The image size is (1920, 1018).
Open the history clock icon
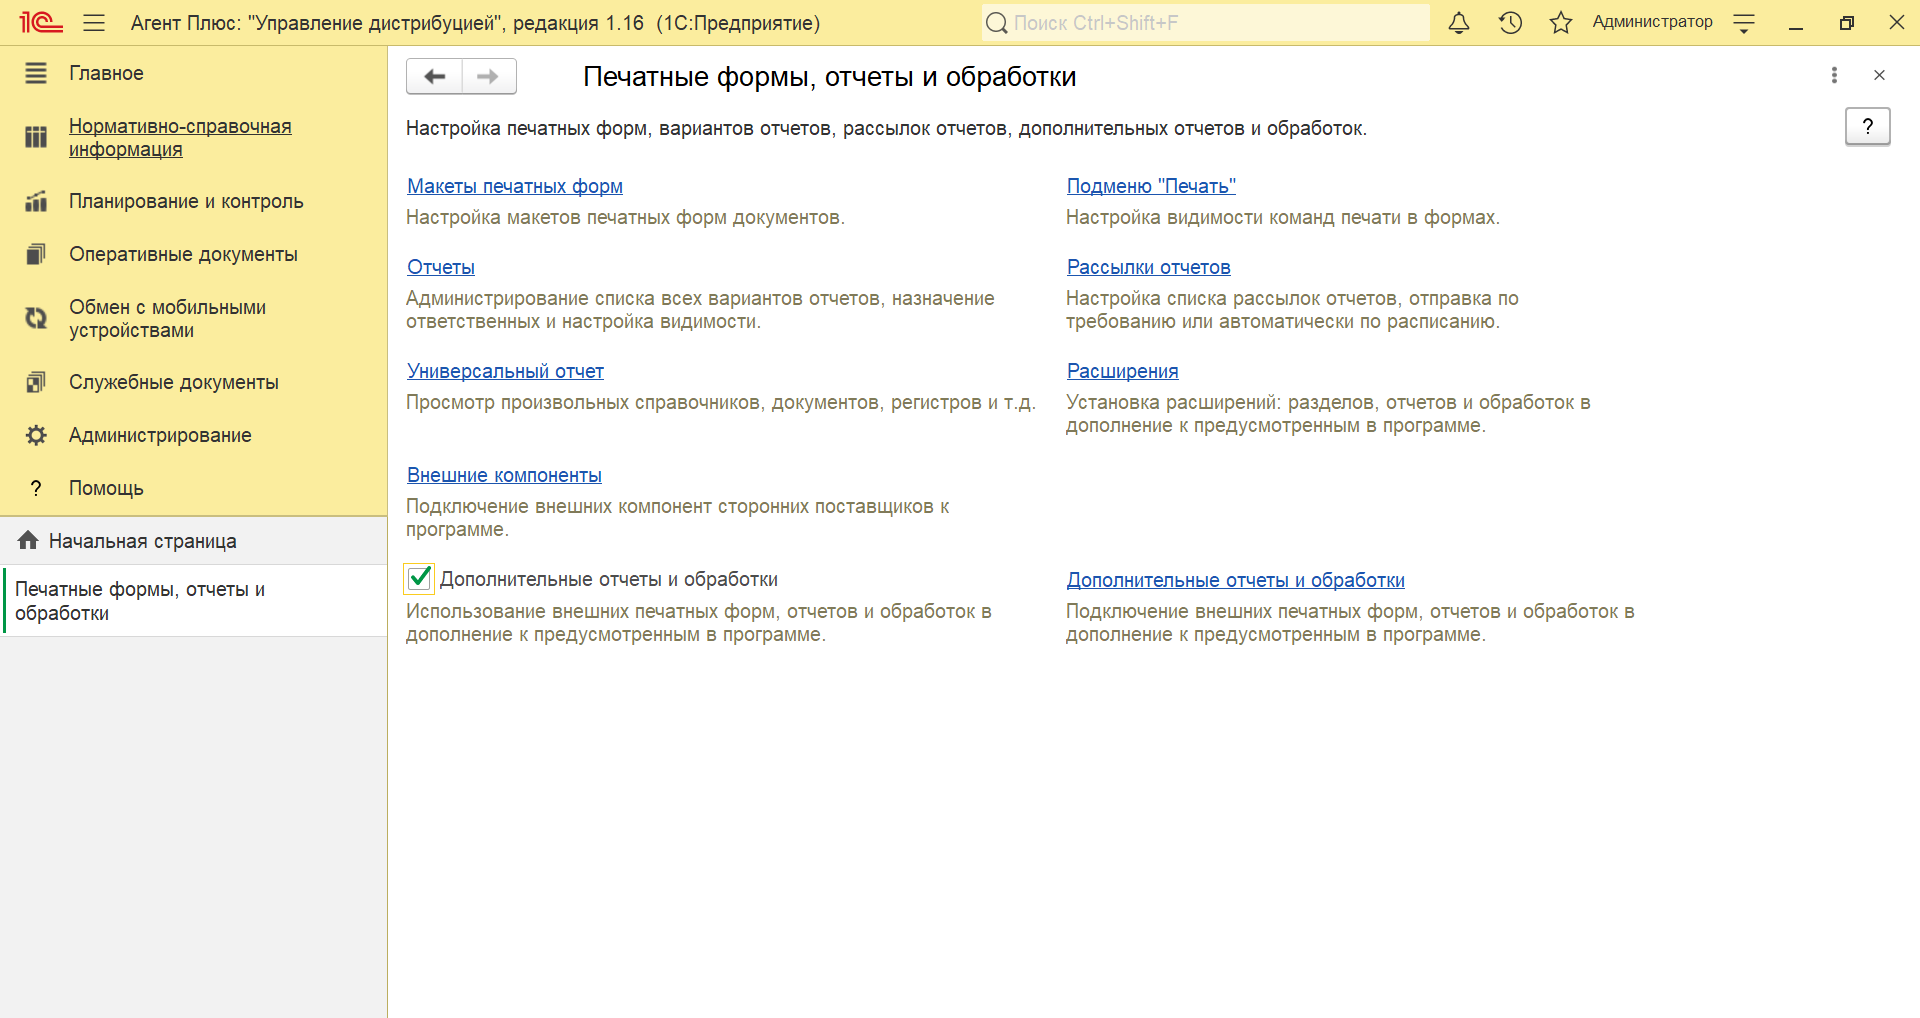1510,22
